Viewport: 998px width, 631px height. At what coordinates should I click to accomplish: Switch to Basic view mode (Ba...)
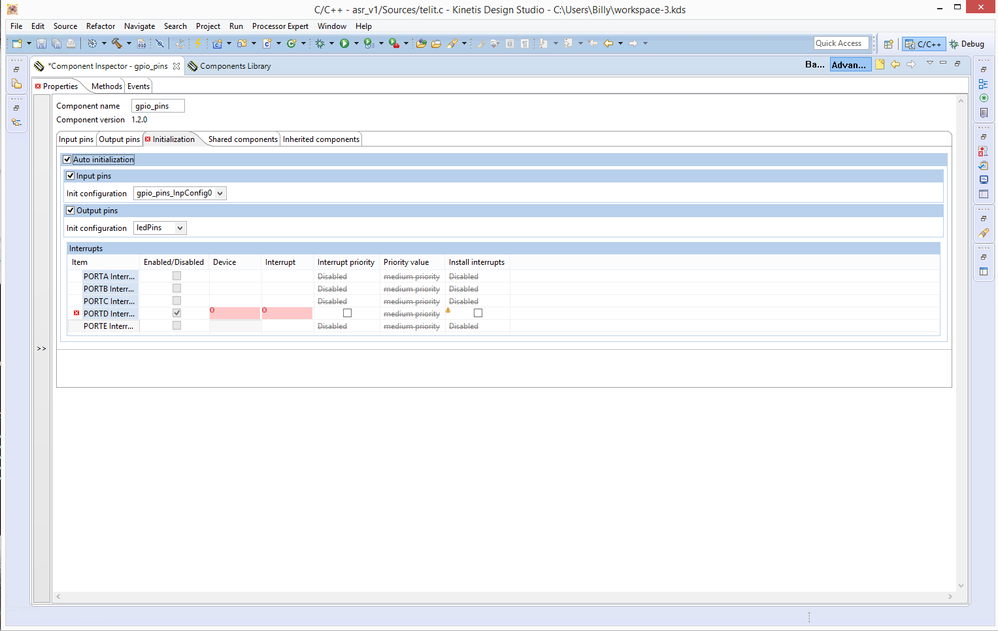(815, 65)
